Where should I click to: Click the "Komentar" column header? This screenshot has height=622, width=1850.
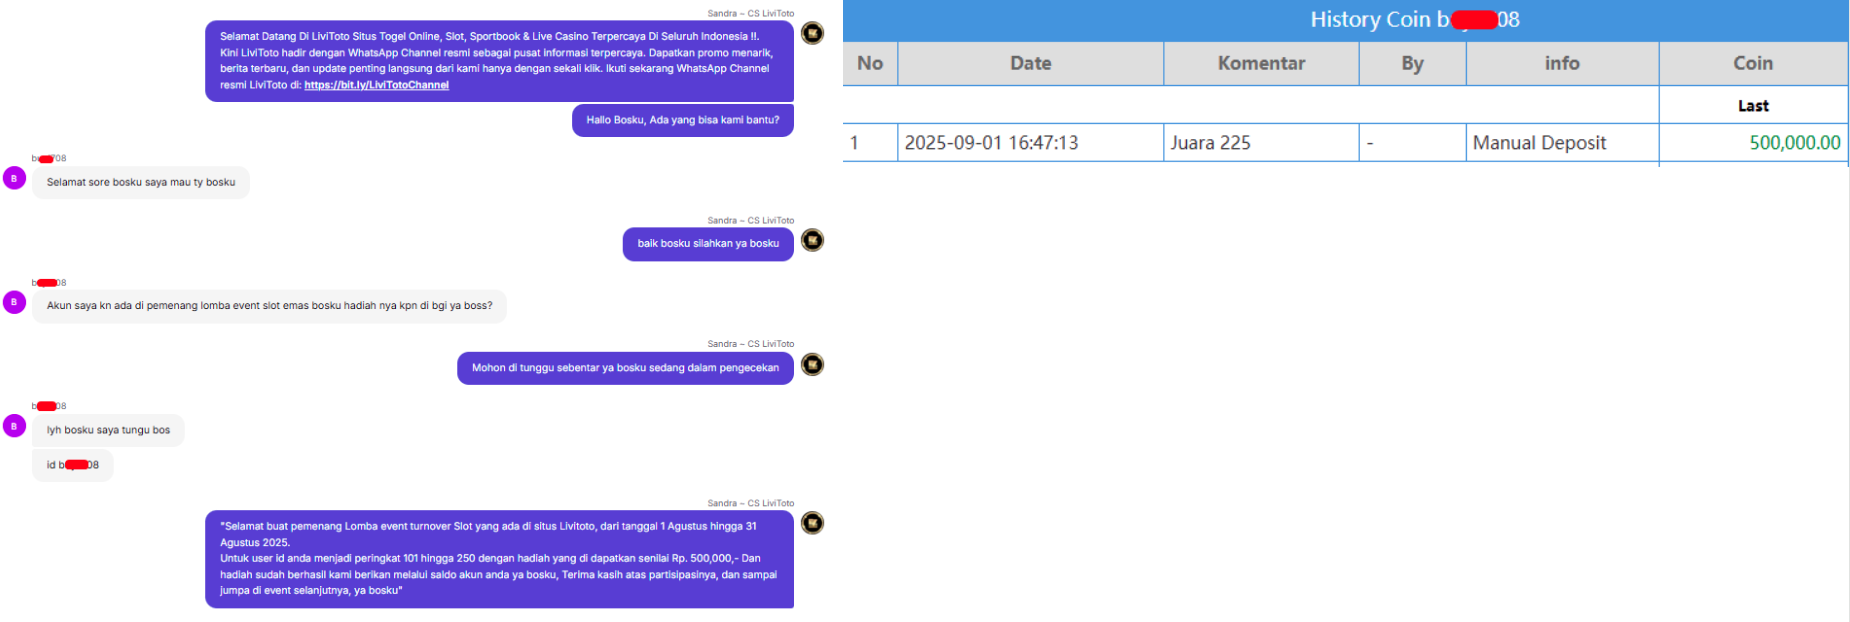pos(1261,63)
